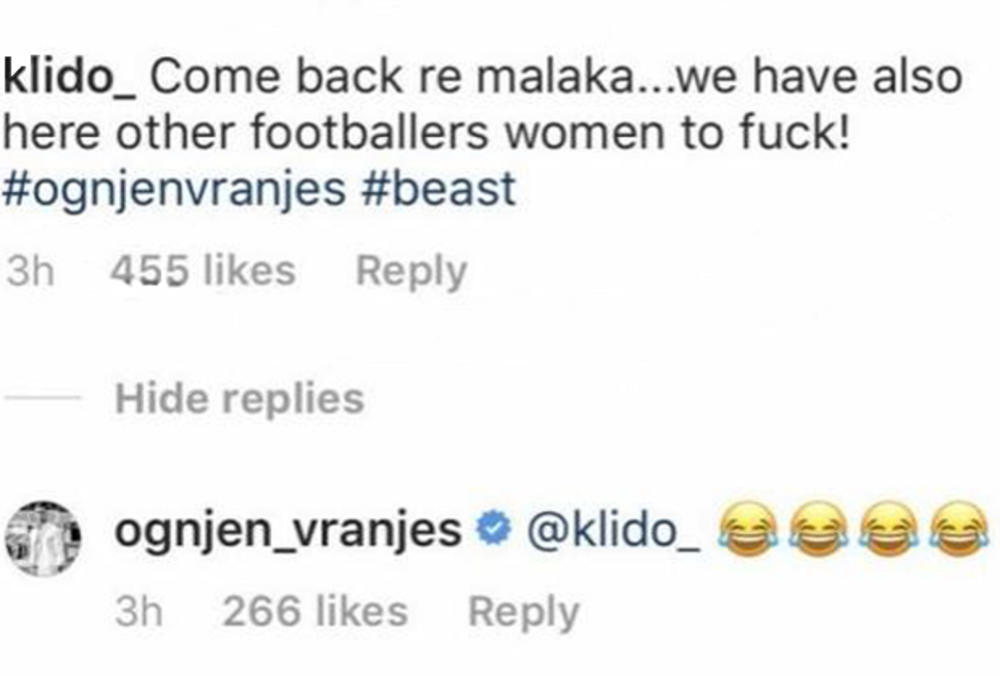This screenshot has height=676, width=1000.
Task: Click the blue verified badge icon
Action: (x=494, y=530)
